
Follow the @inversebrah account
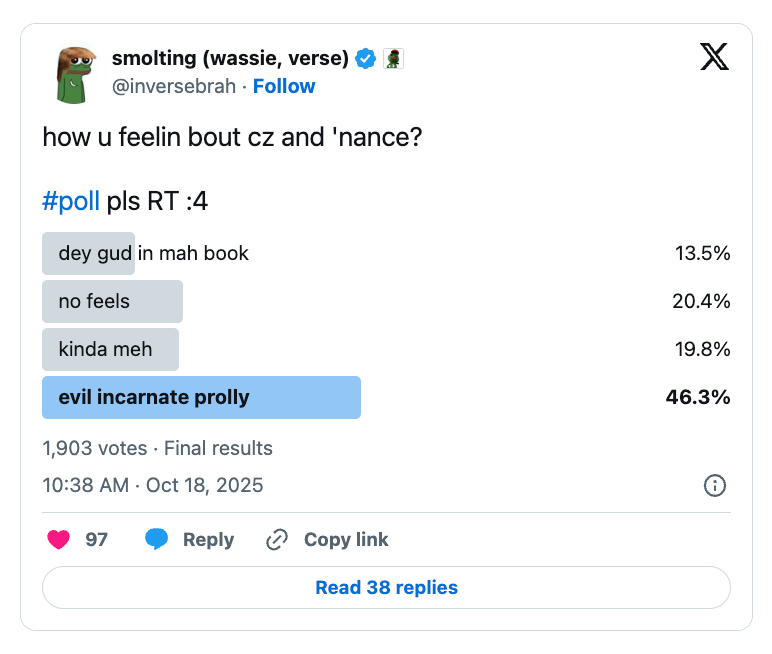click(x=284, y=86)
